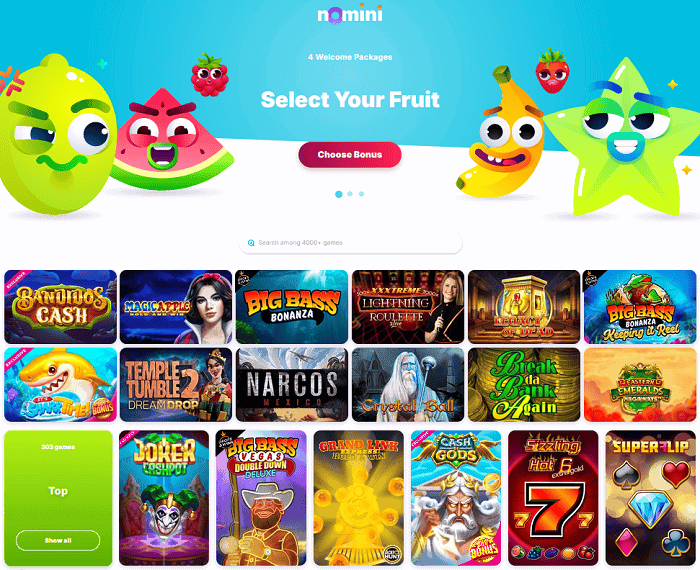Click the Choose Bonus button
This screenshot has height=570, width=700.
(x=350, y=155)
